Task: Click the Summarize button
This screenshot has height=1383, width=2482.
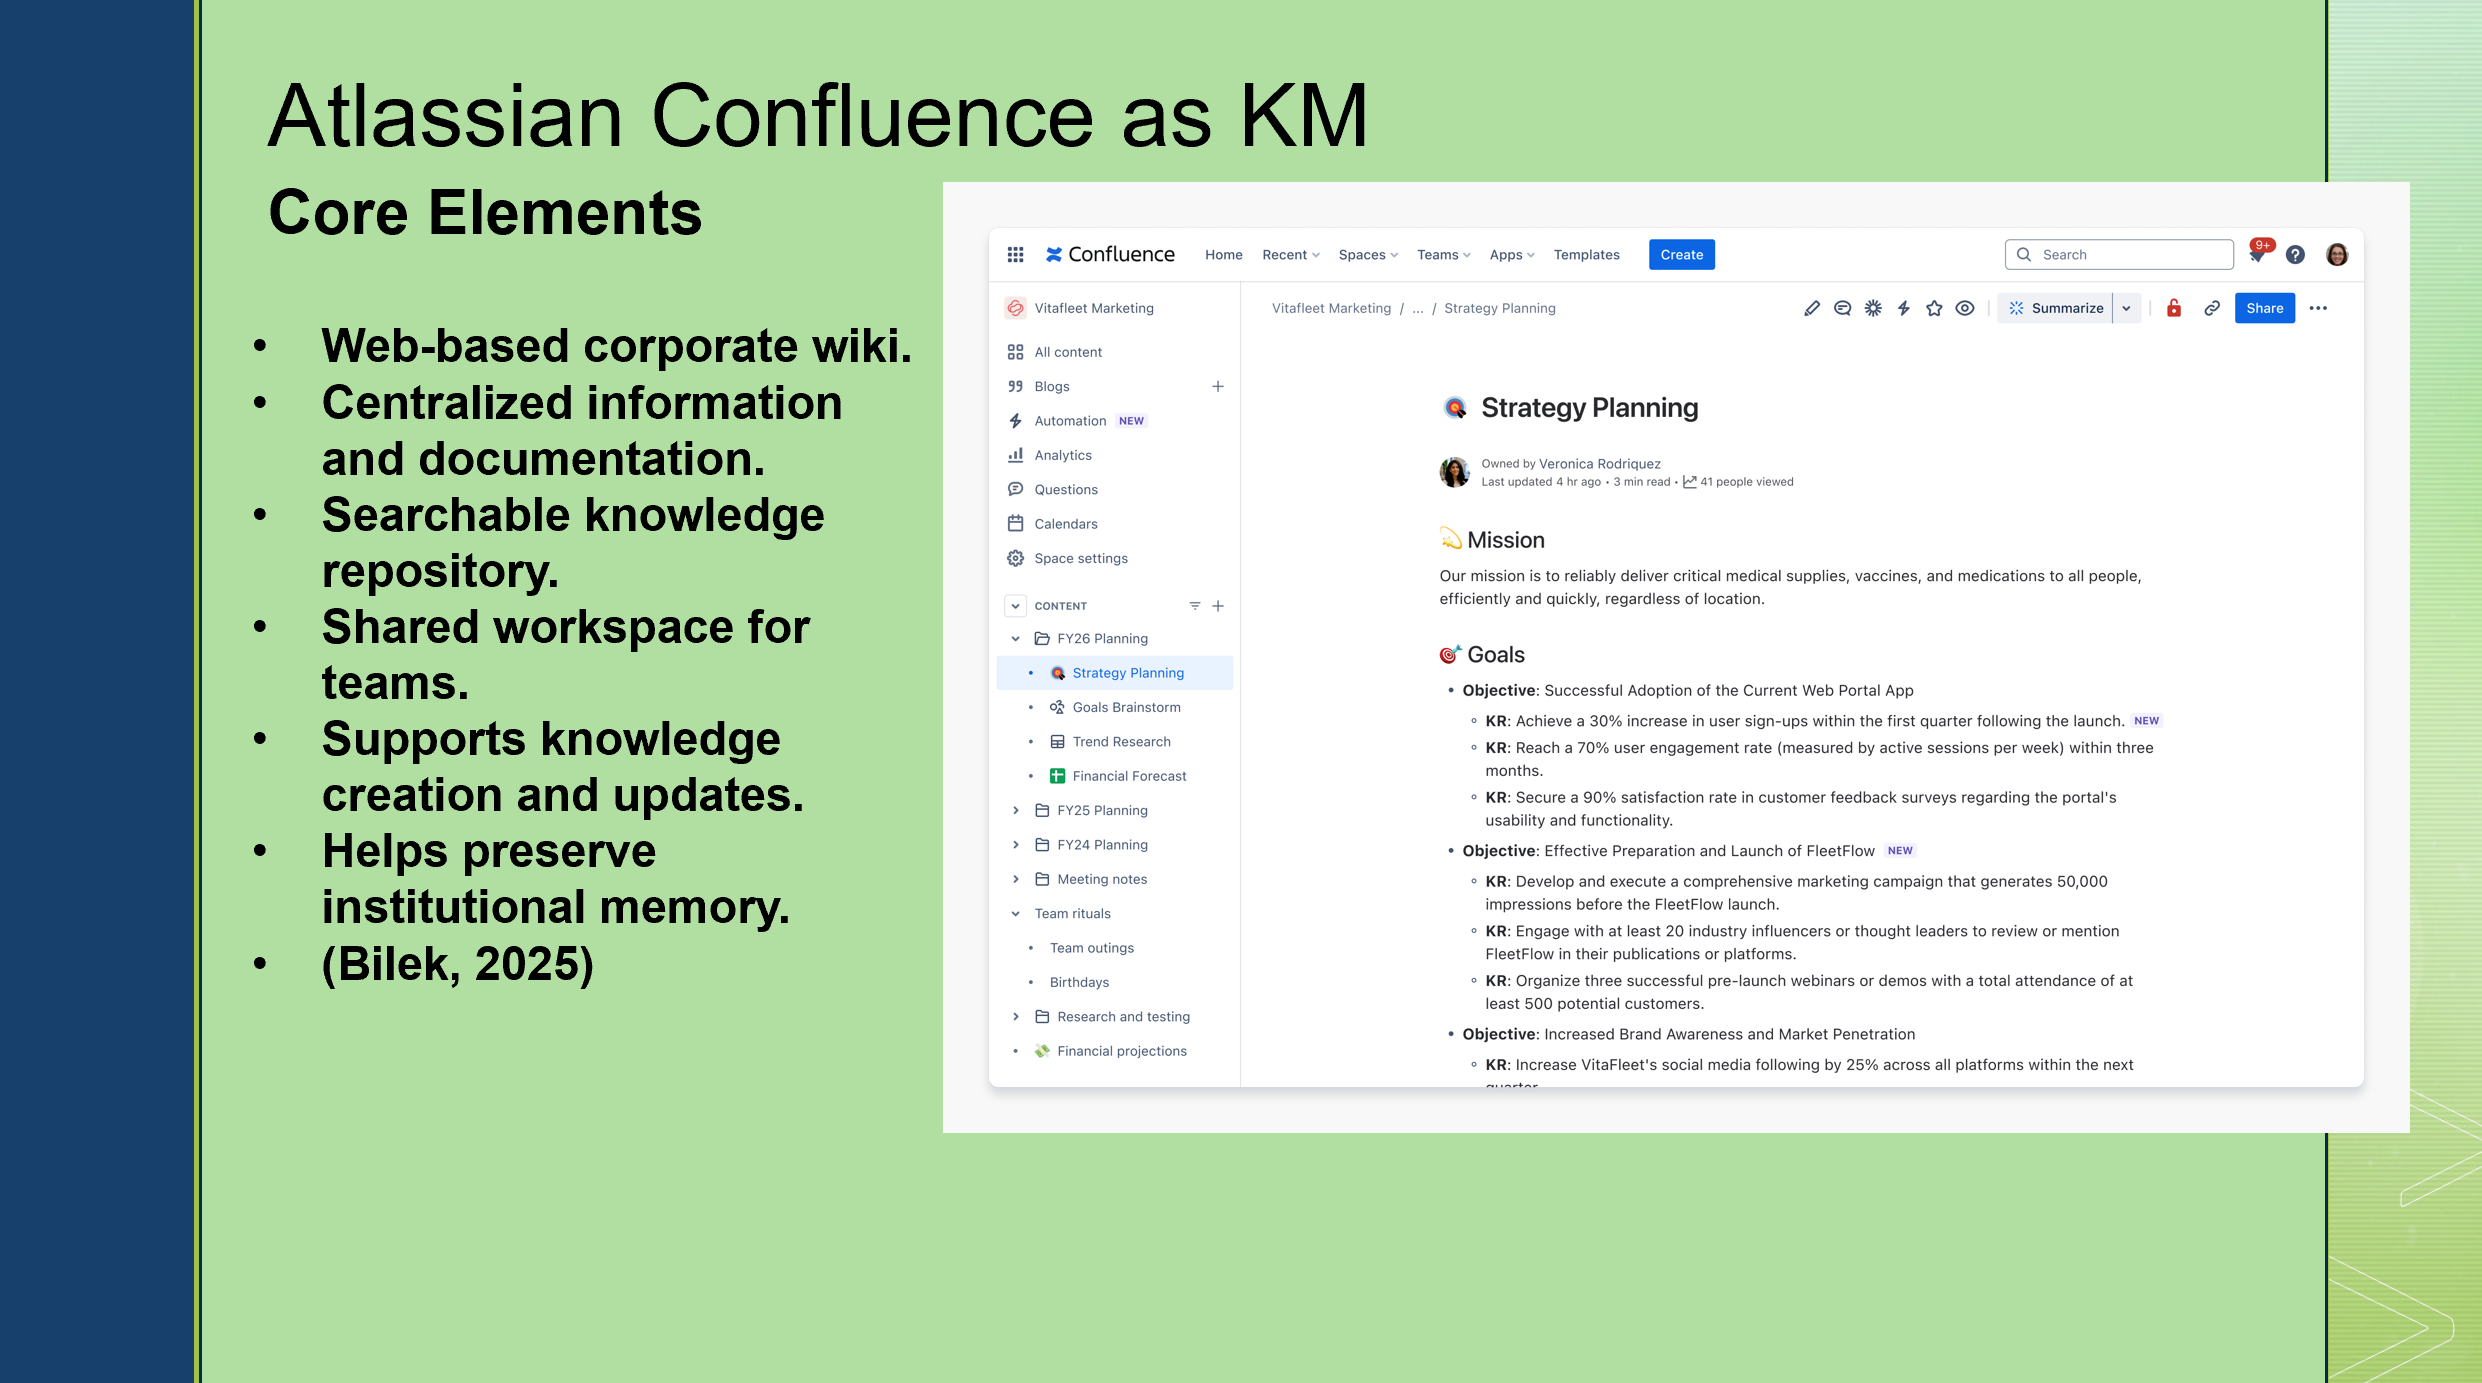Action: [x=2055, y=308]
